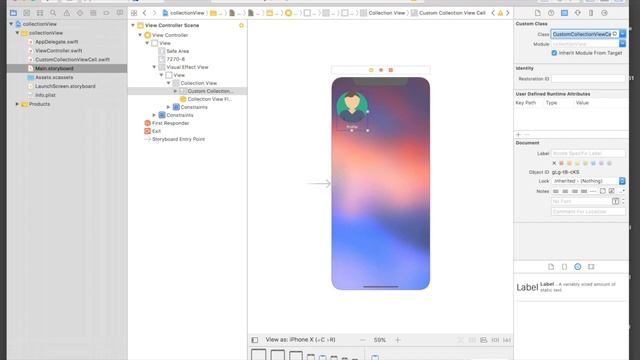Toggle Inherit Module From Target checkbox
This screenshot has width=640, height=360.
pos(554,53)
